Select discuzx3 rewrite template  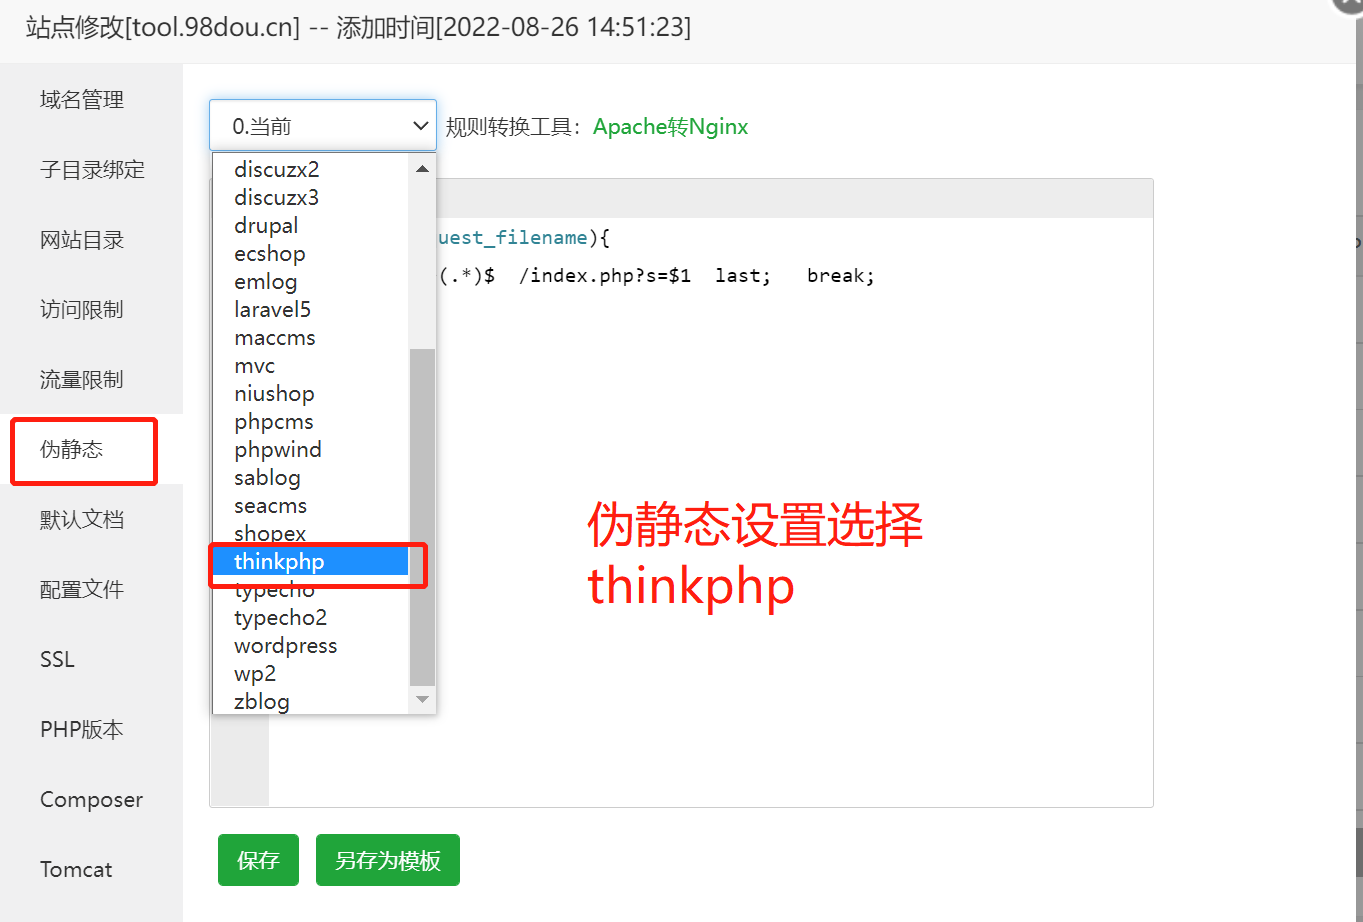[277, 198]
